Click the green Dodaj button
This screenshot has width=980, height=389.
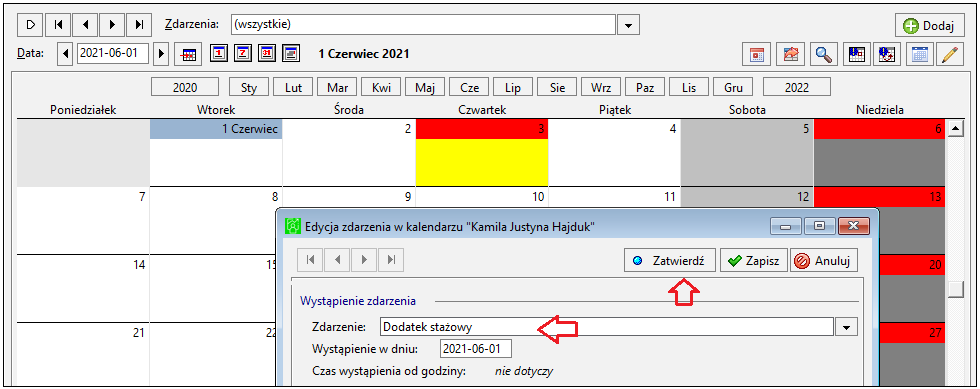pos(929,26)
